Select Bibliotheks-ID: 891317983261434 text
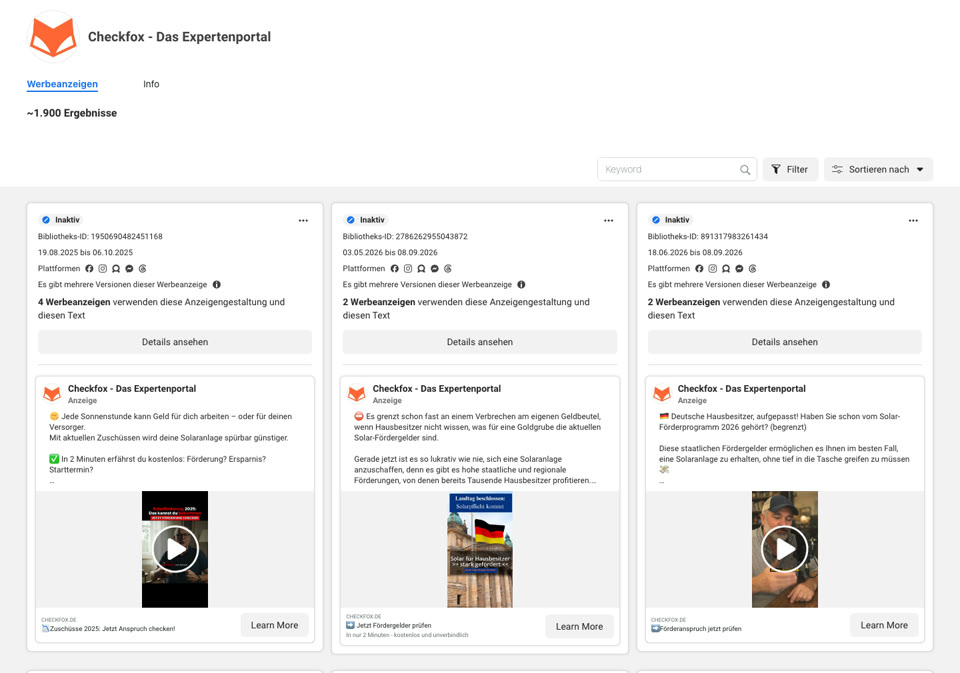Image resolution: width=960 pixels, height=673 pixels. [x=708, y=236]
